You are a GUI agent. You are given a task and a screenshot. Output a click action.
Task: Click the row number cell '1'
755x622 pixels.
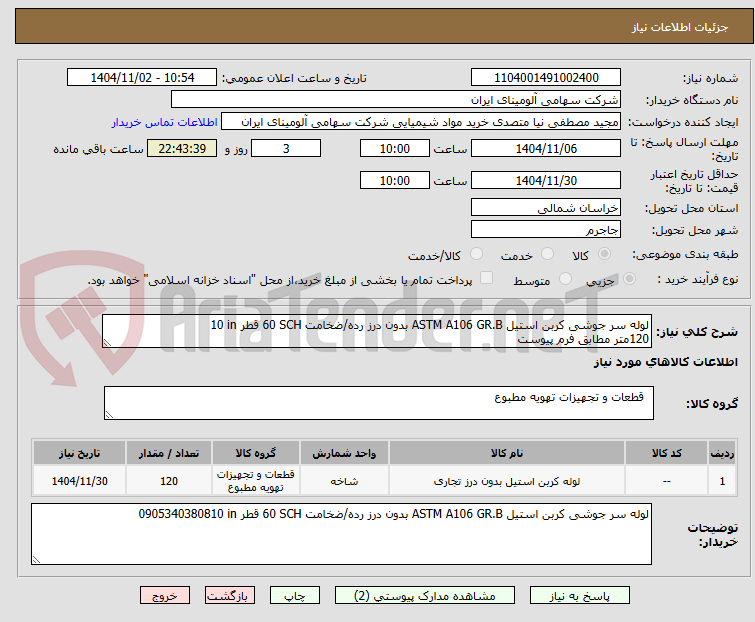[x=722, y=481]
